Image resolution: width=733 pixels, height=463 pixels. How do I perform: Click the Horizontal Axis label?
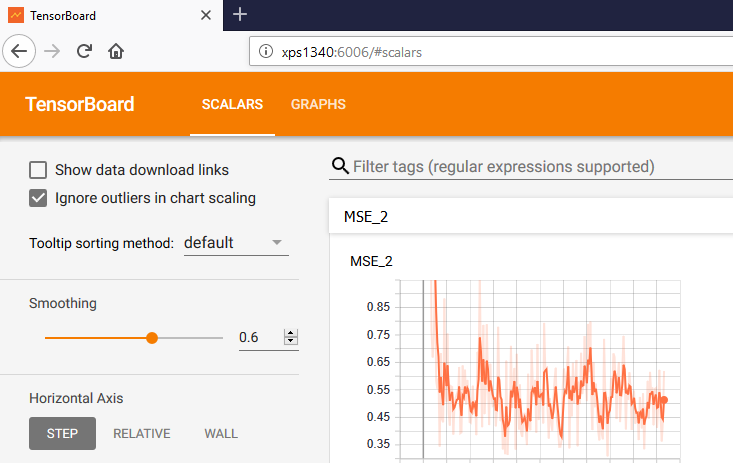point(76,398)
